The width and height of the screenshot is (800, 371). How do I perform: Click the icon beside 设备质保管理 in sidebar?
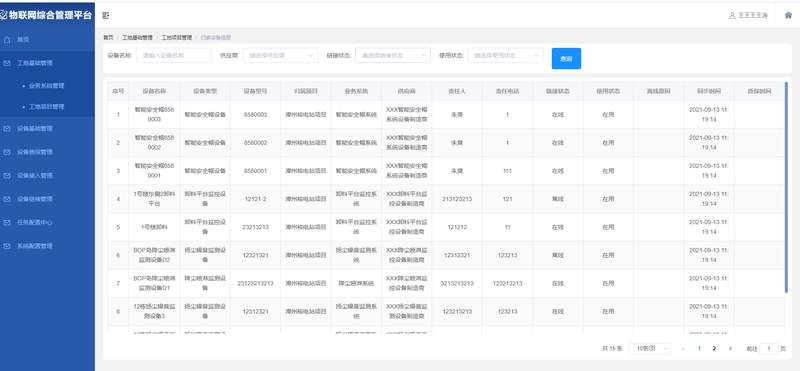pyautogui.click(x=7, y=152)
